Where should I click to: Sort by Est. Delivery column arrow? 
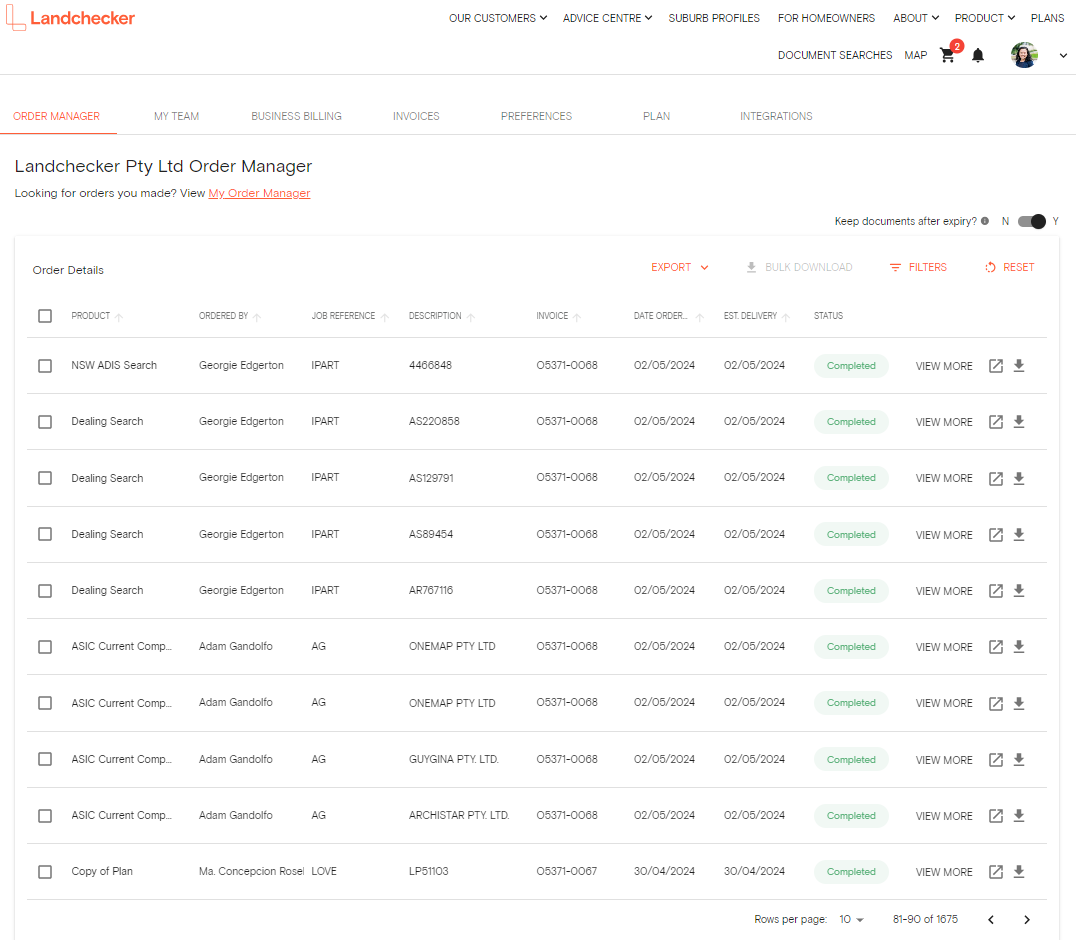click(x=786, y=317)
